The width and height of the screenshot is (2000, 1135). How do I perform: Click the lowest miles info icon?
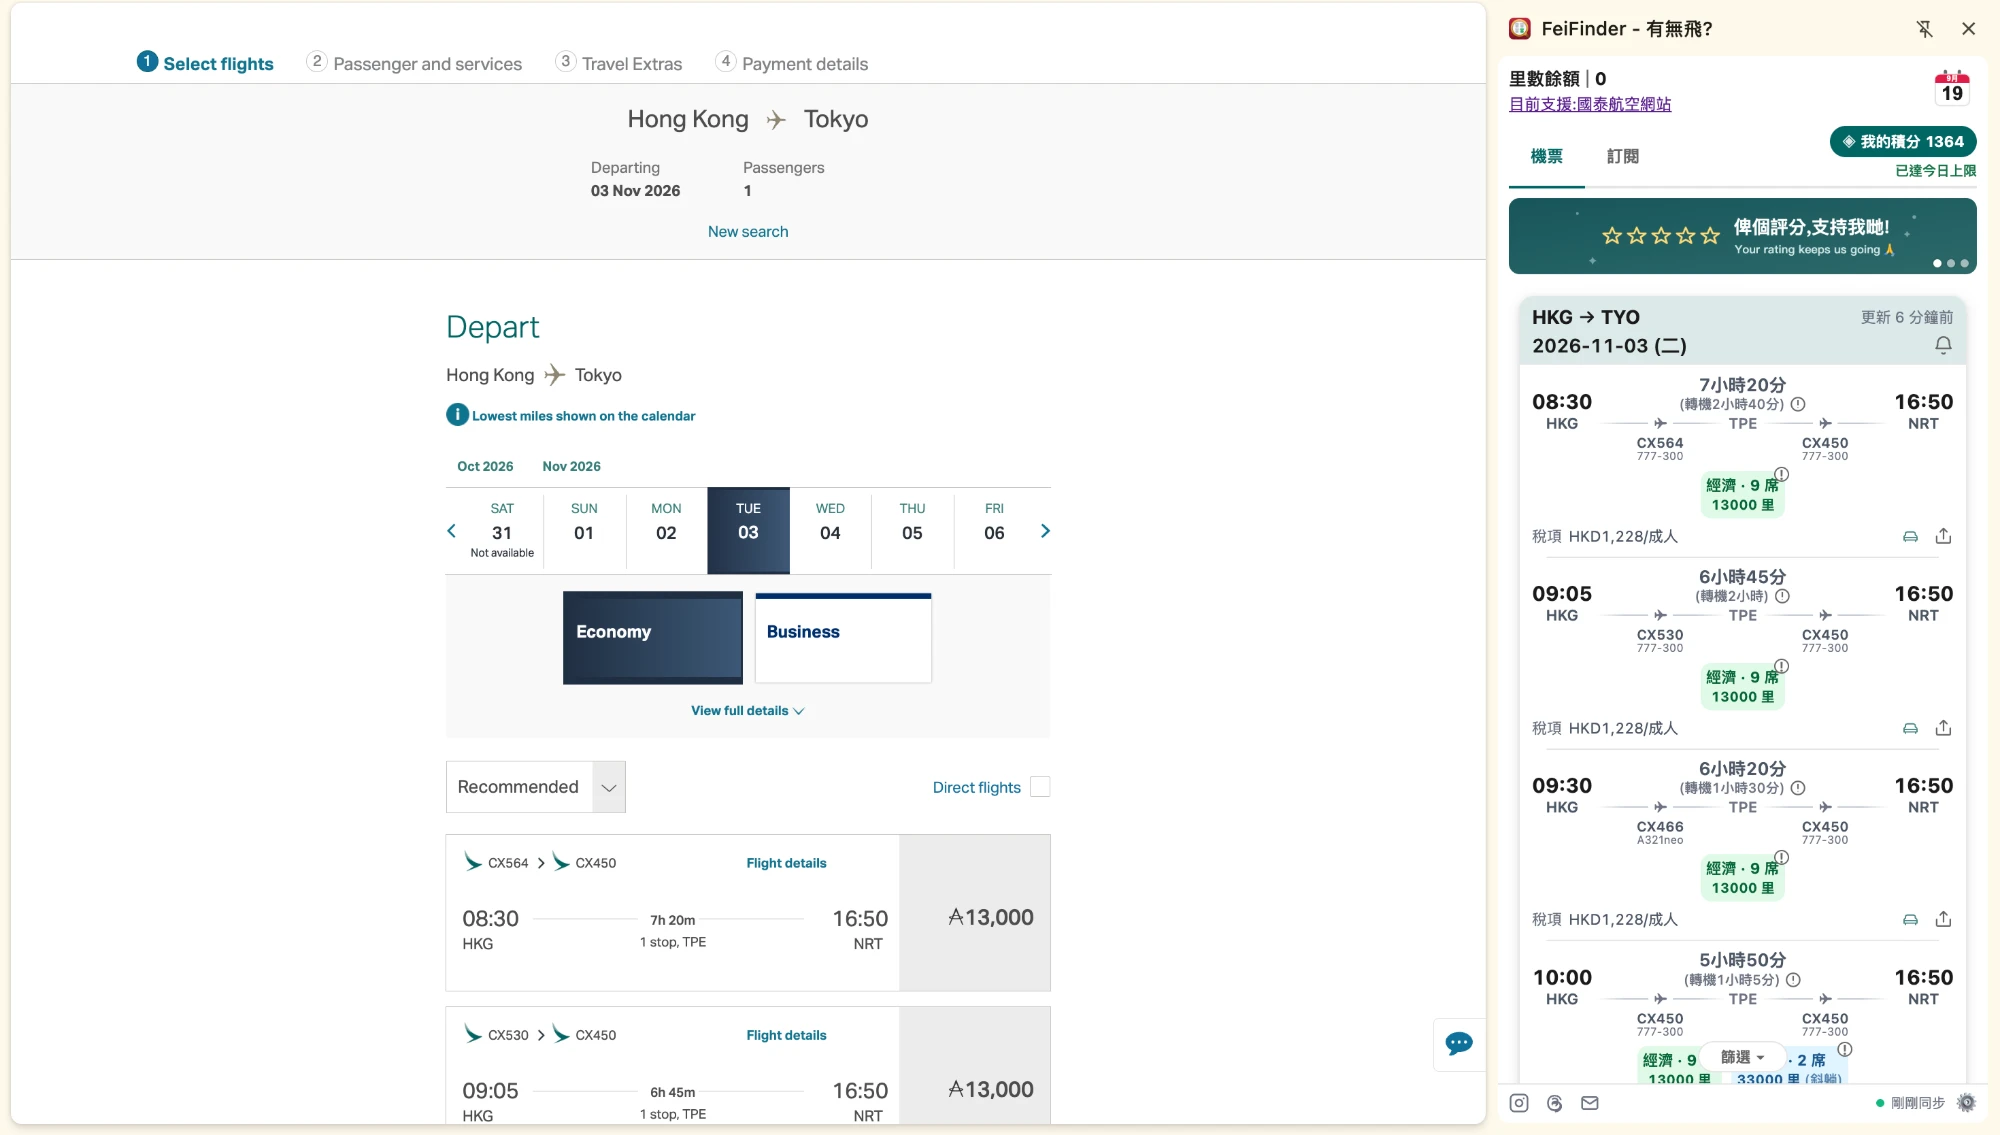[x=457, y=415]
